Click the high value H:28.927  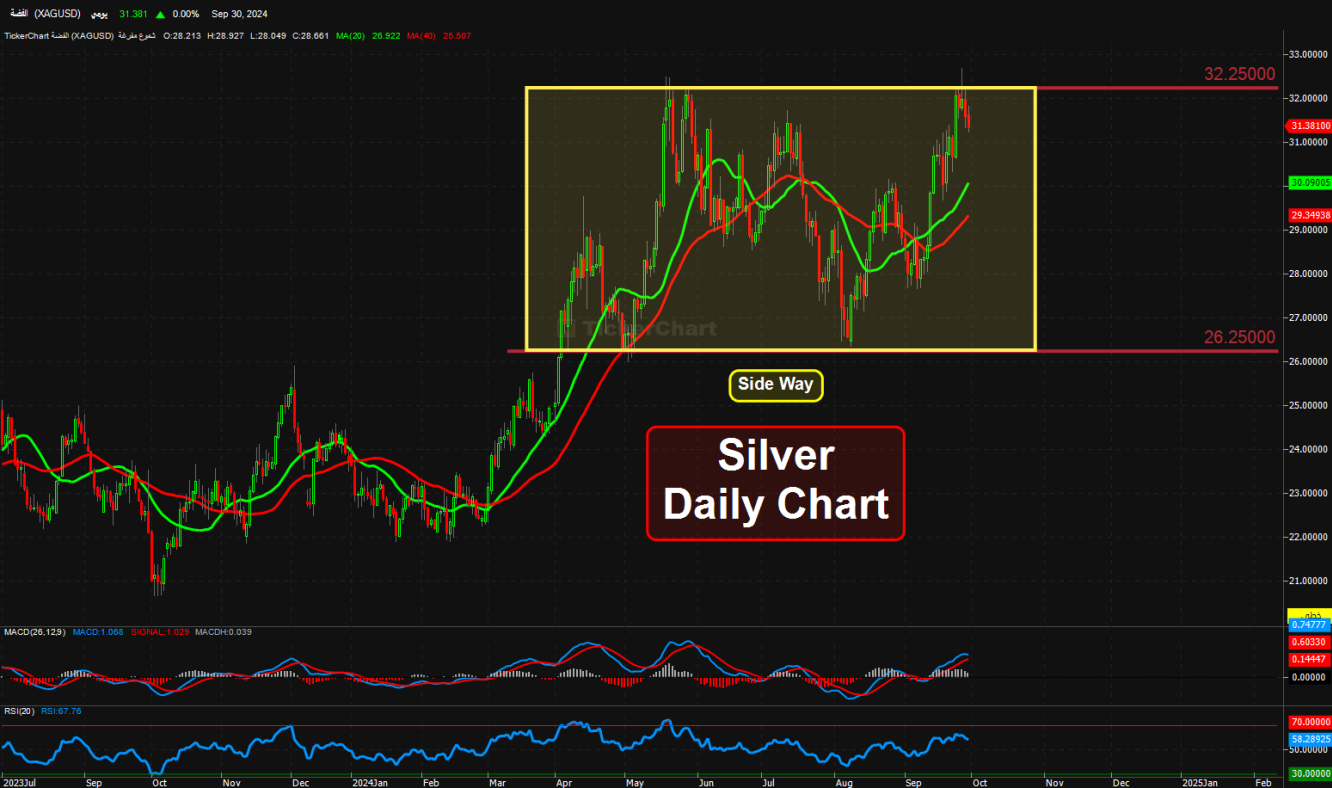[x=227, y=36]
